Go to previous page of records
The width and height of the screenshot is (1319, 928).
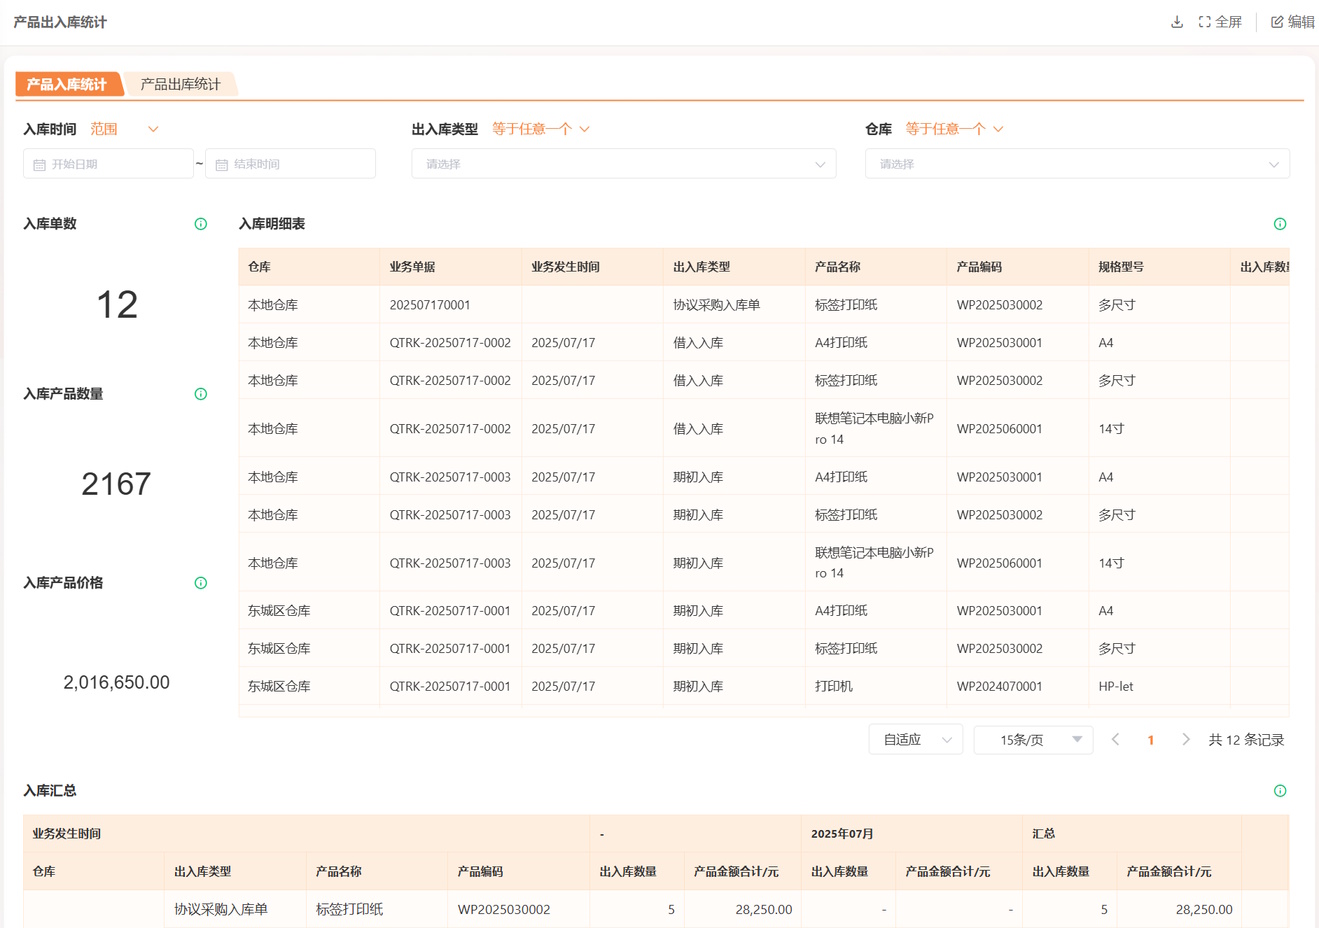point(1116,740)
